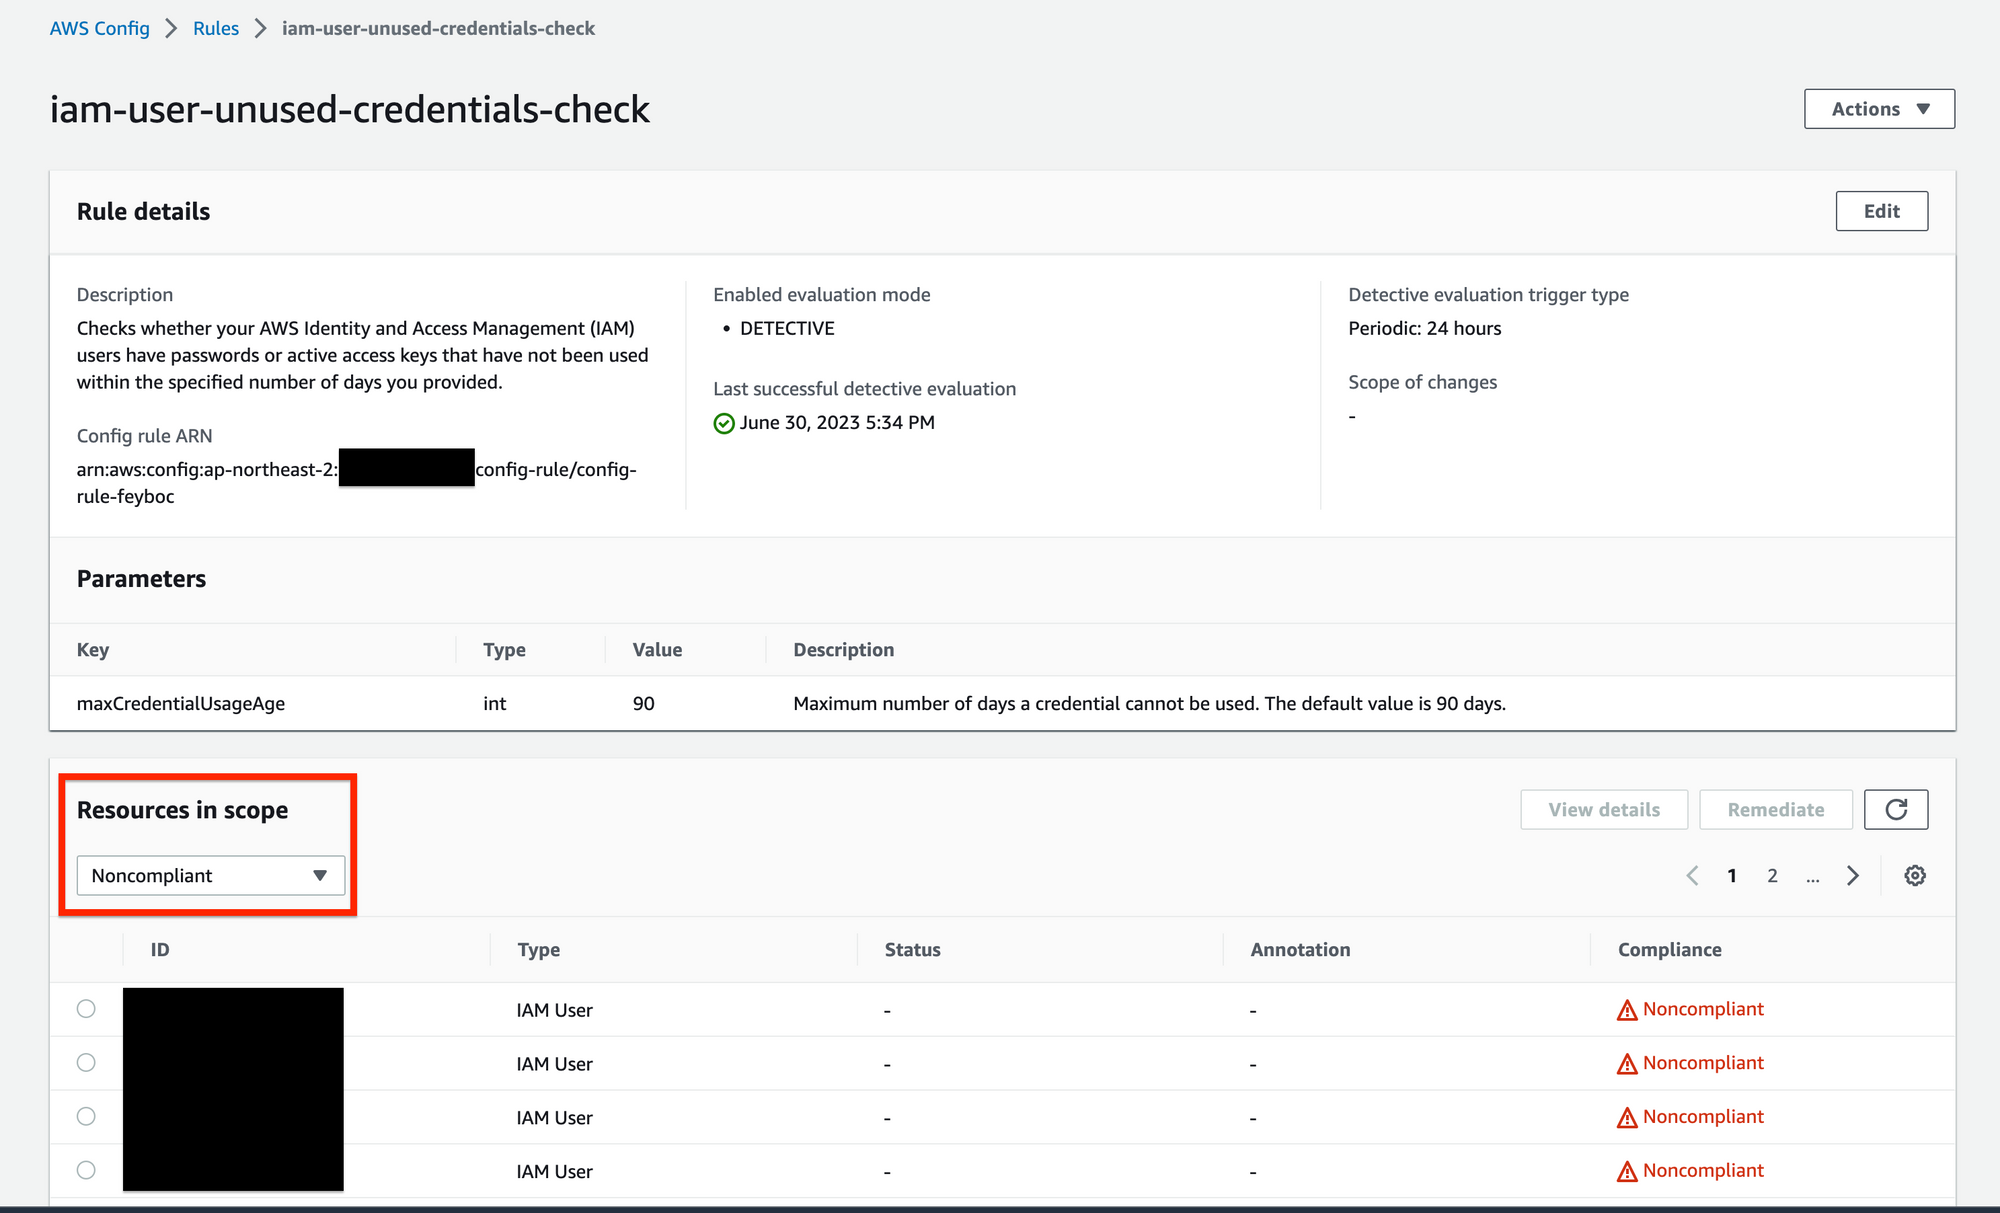The image size is (2000, 1213).
Task: Click the Annotation column header
Action: [x=1300, y=950]
